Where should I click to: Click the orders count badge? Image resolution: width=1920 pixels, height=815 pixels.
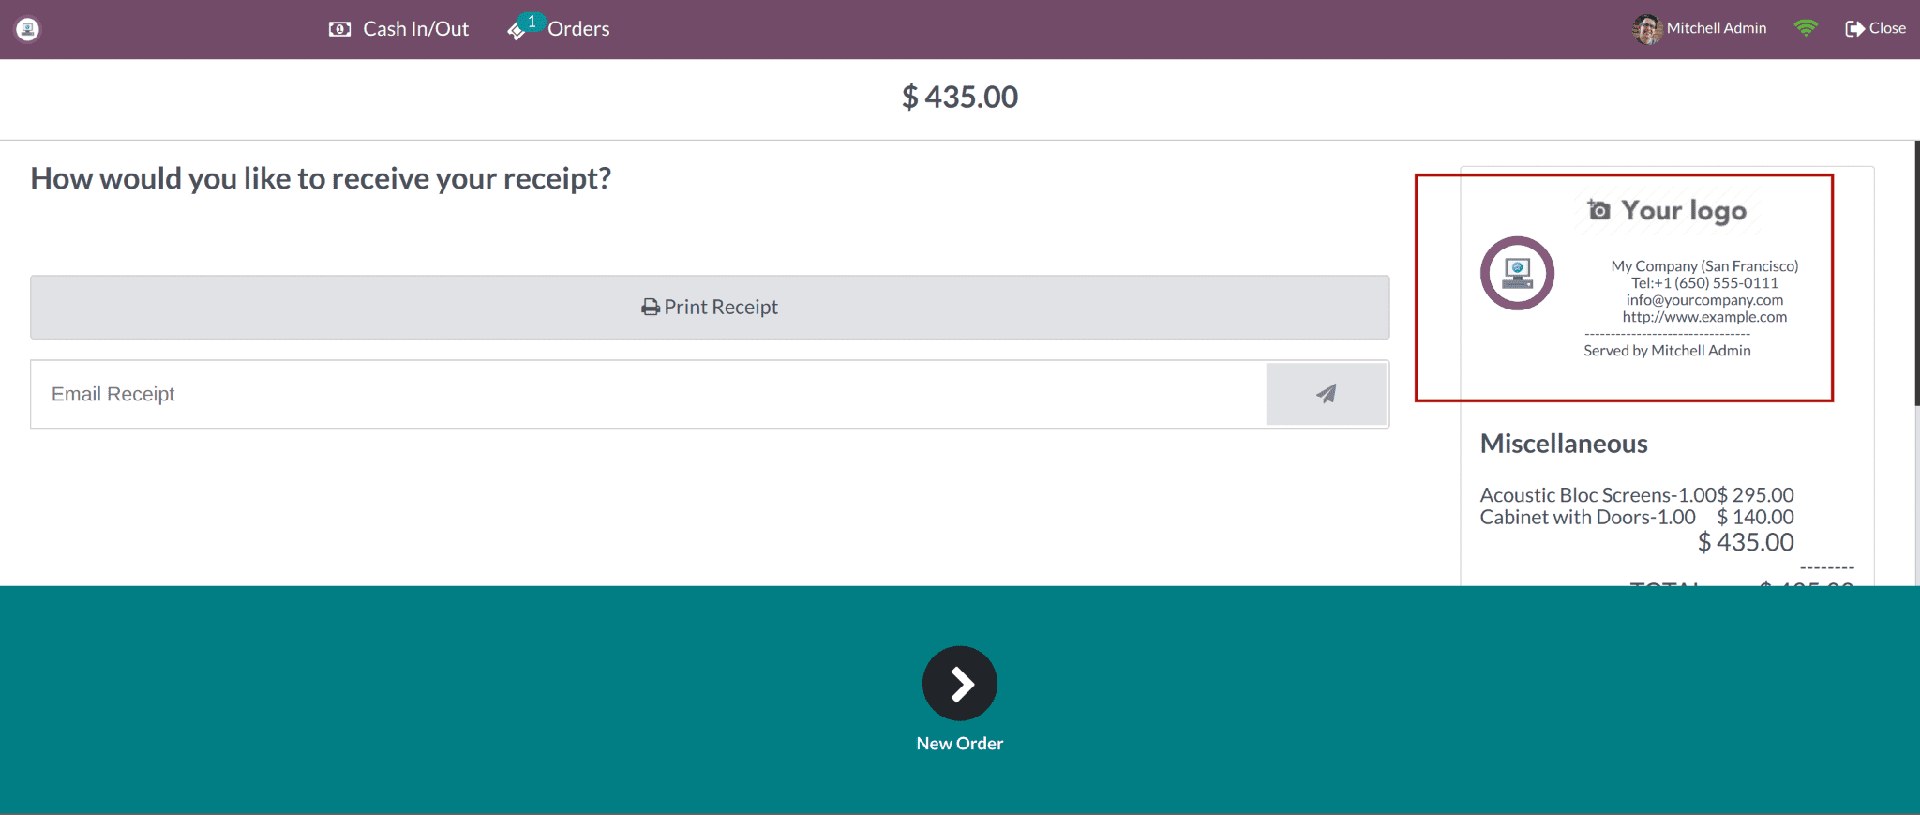click(532, 21)
